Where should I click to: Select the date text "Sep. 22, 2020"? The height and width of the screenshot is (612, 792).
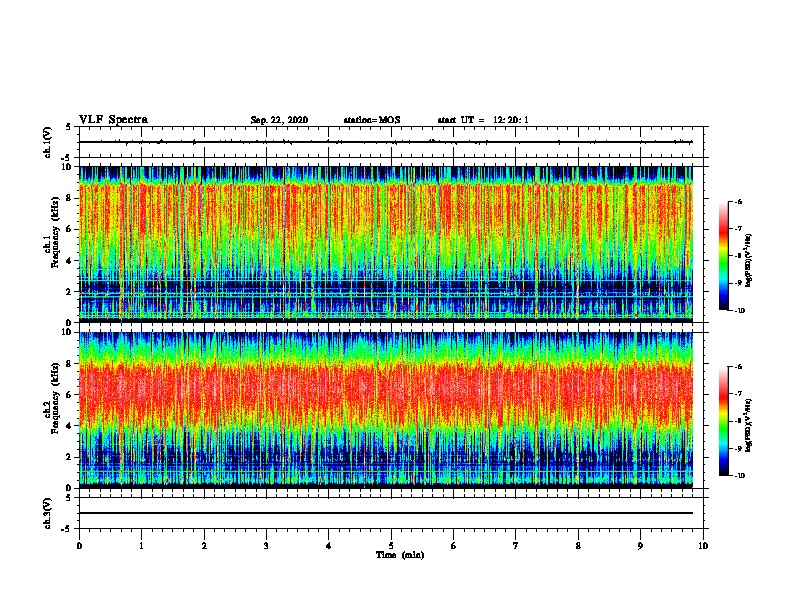pyautogui.click(x=279, y=120)
